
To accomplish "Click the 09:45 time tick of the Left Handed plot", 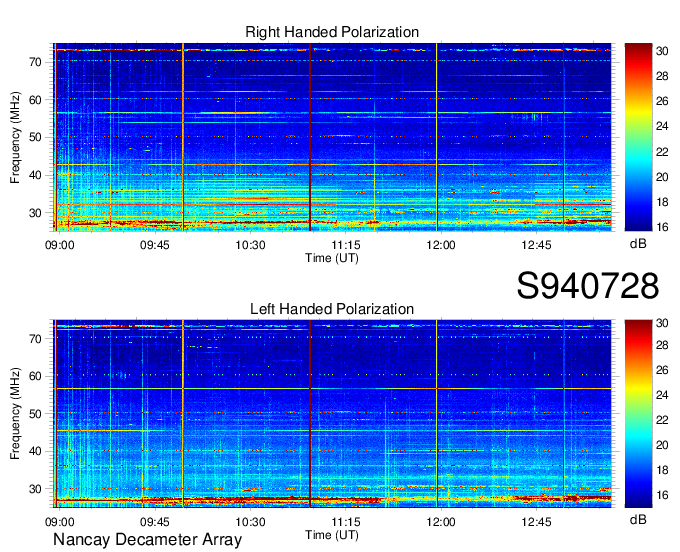I will tap(155, 522).
